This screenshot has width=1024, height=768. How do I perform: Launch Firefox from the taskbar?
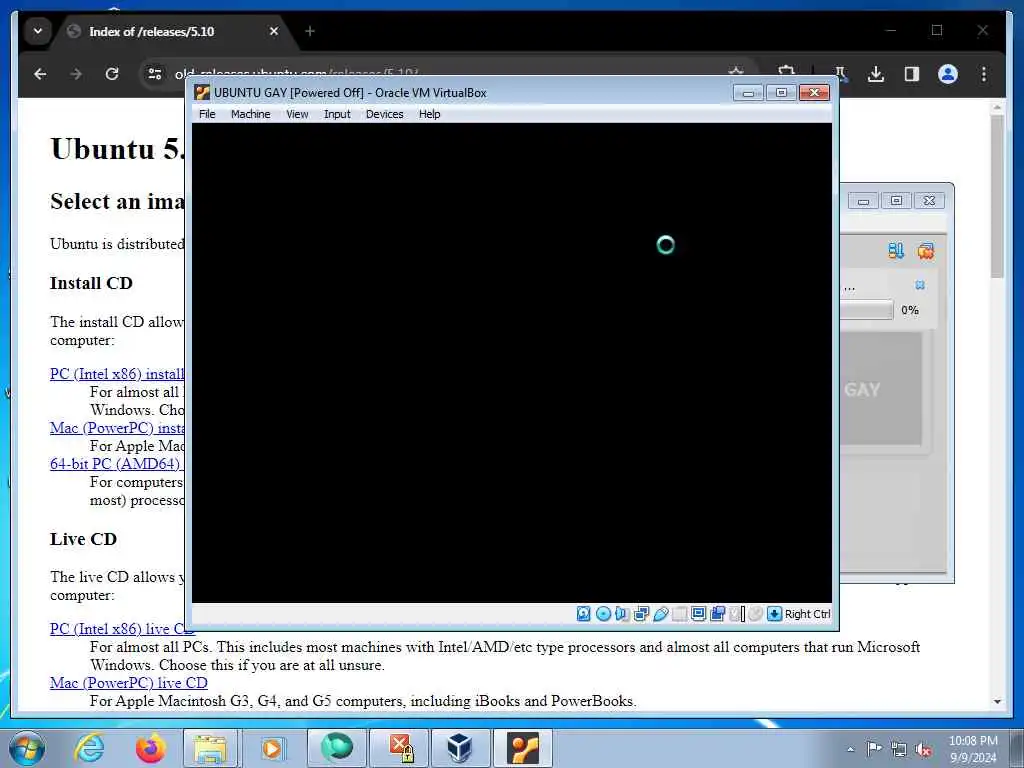tap(150, 748)
